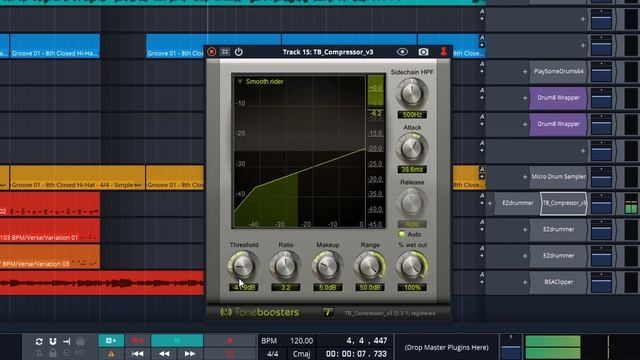The image size is (640, 360).
Task: Click the volume/pan fader right of PlaySomeDrums64
Action: point(602,71)
